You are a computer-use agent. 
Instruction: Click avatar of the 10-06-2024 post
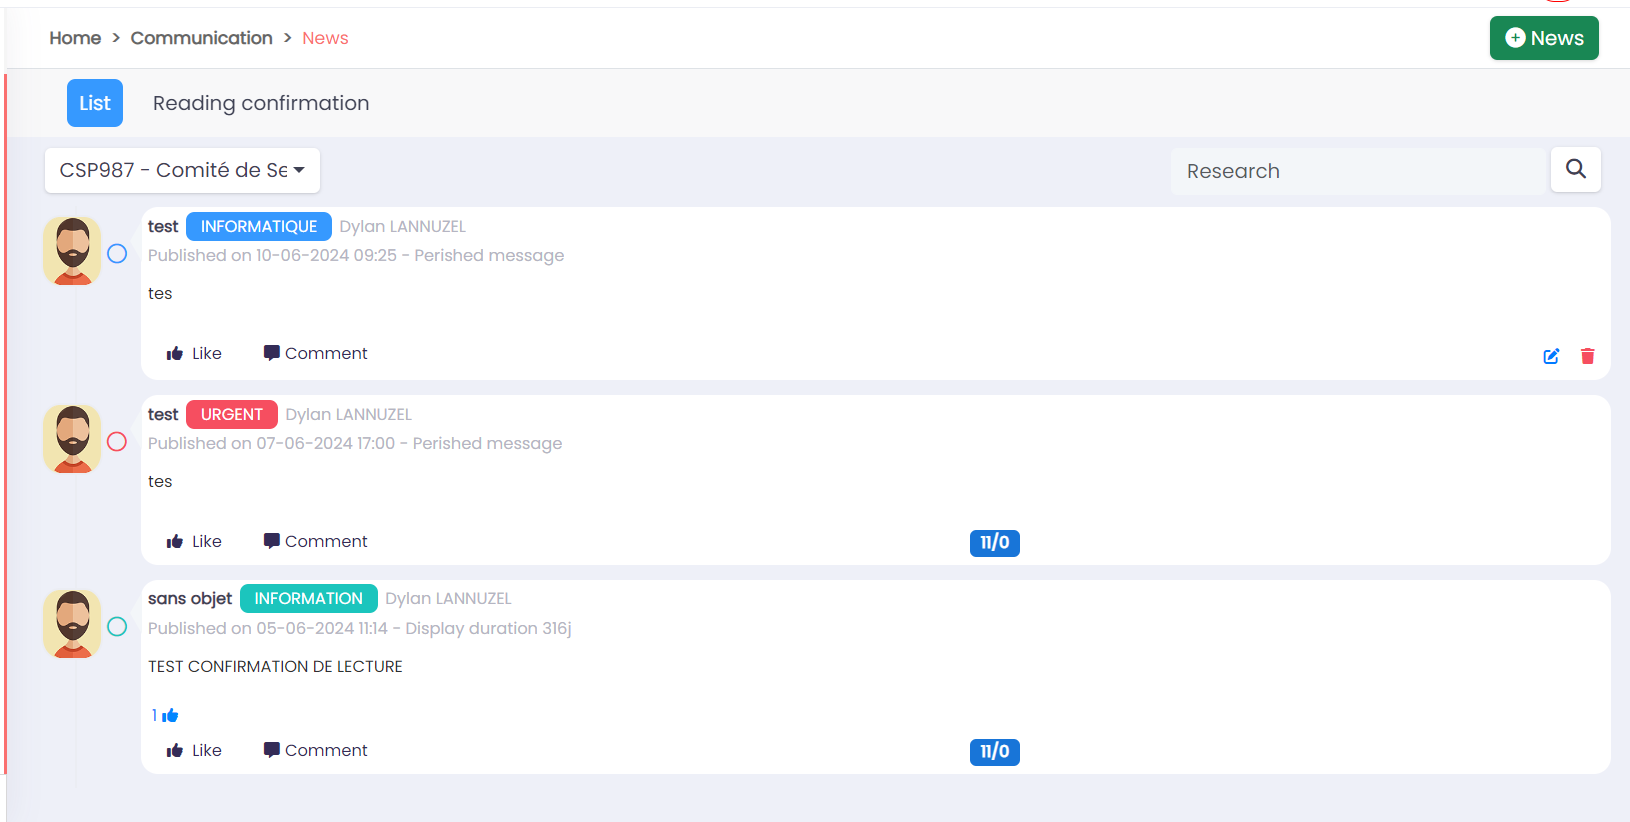pos(72,251)
